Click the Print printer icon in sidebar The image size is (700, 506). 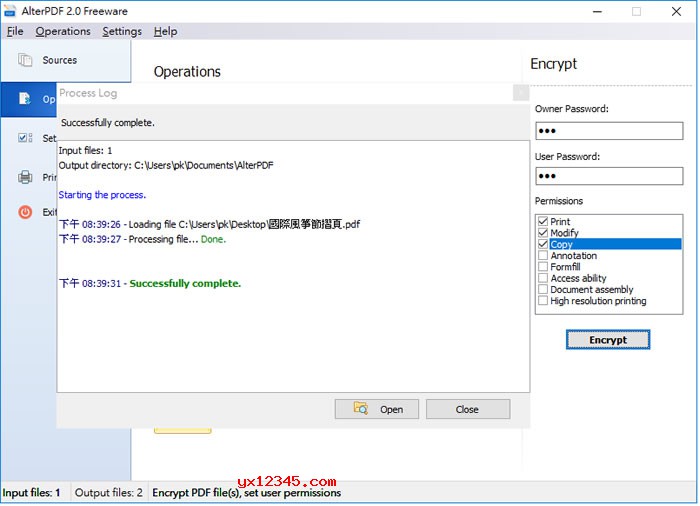pyautogui.click(x=25, y=177)
